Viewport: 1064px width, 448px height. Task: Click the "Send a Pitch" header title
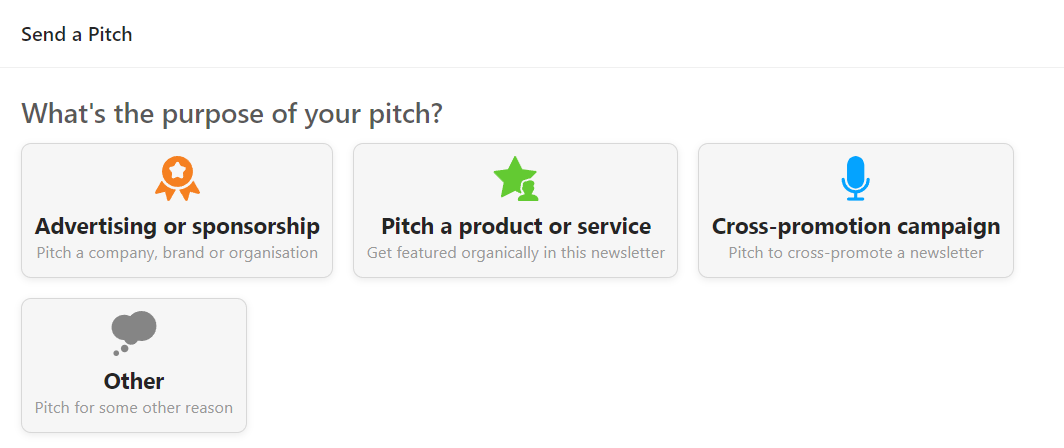tap(77, 34)
